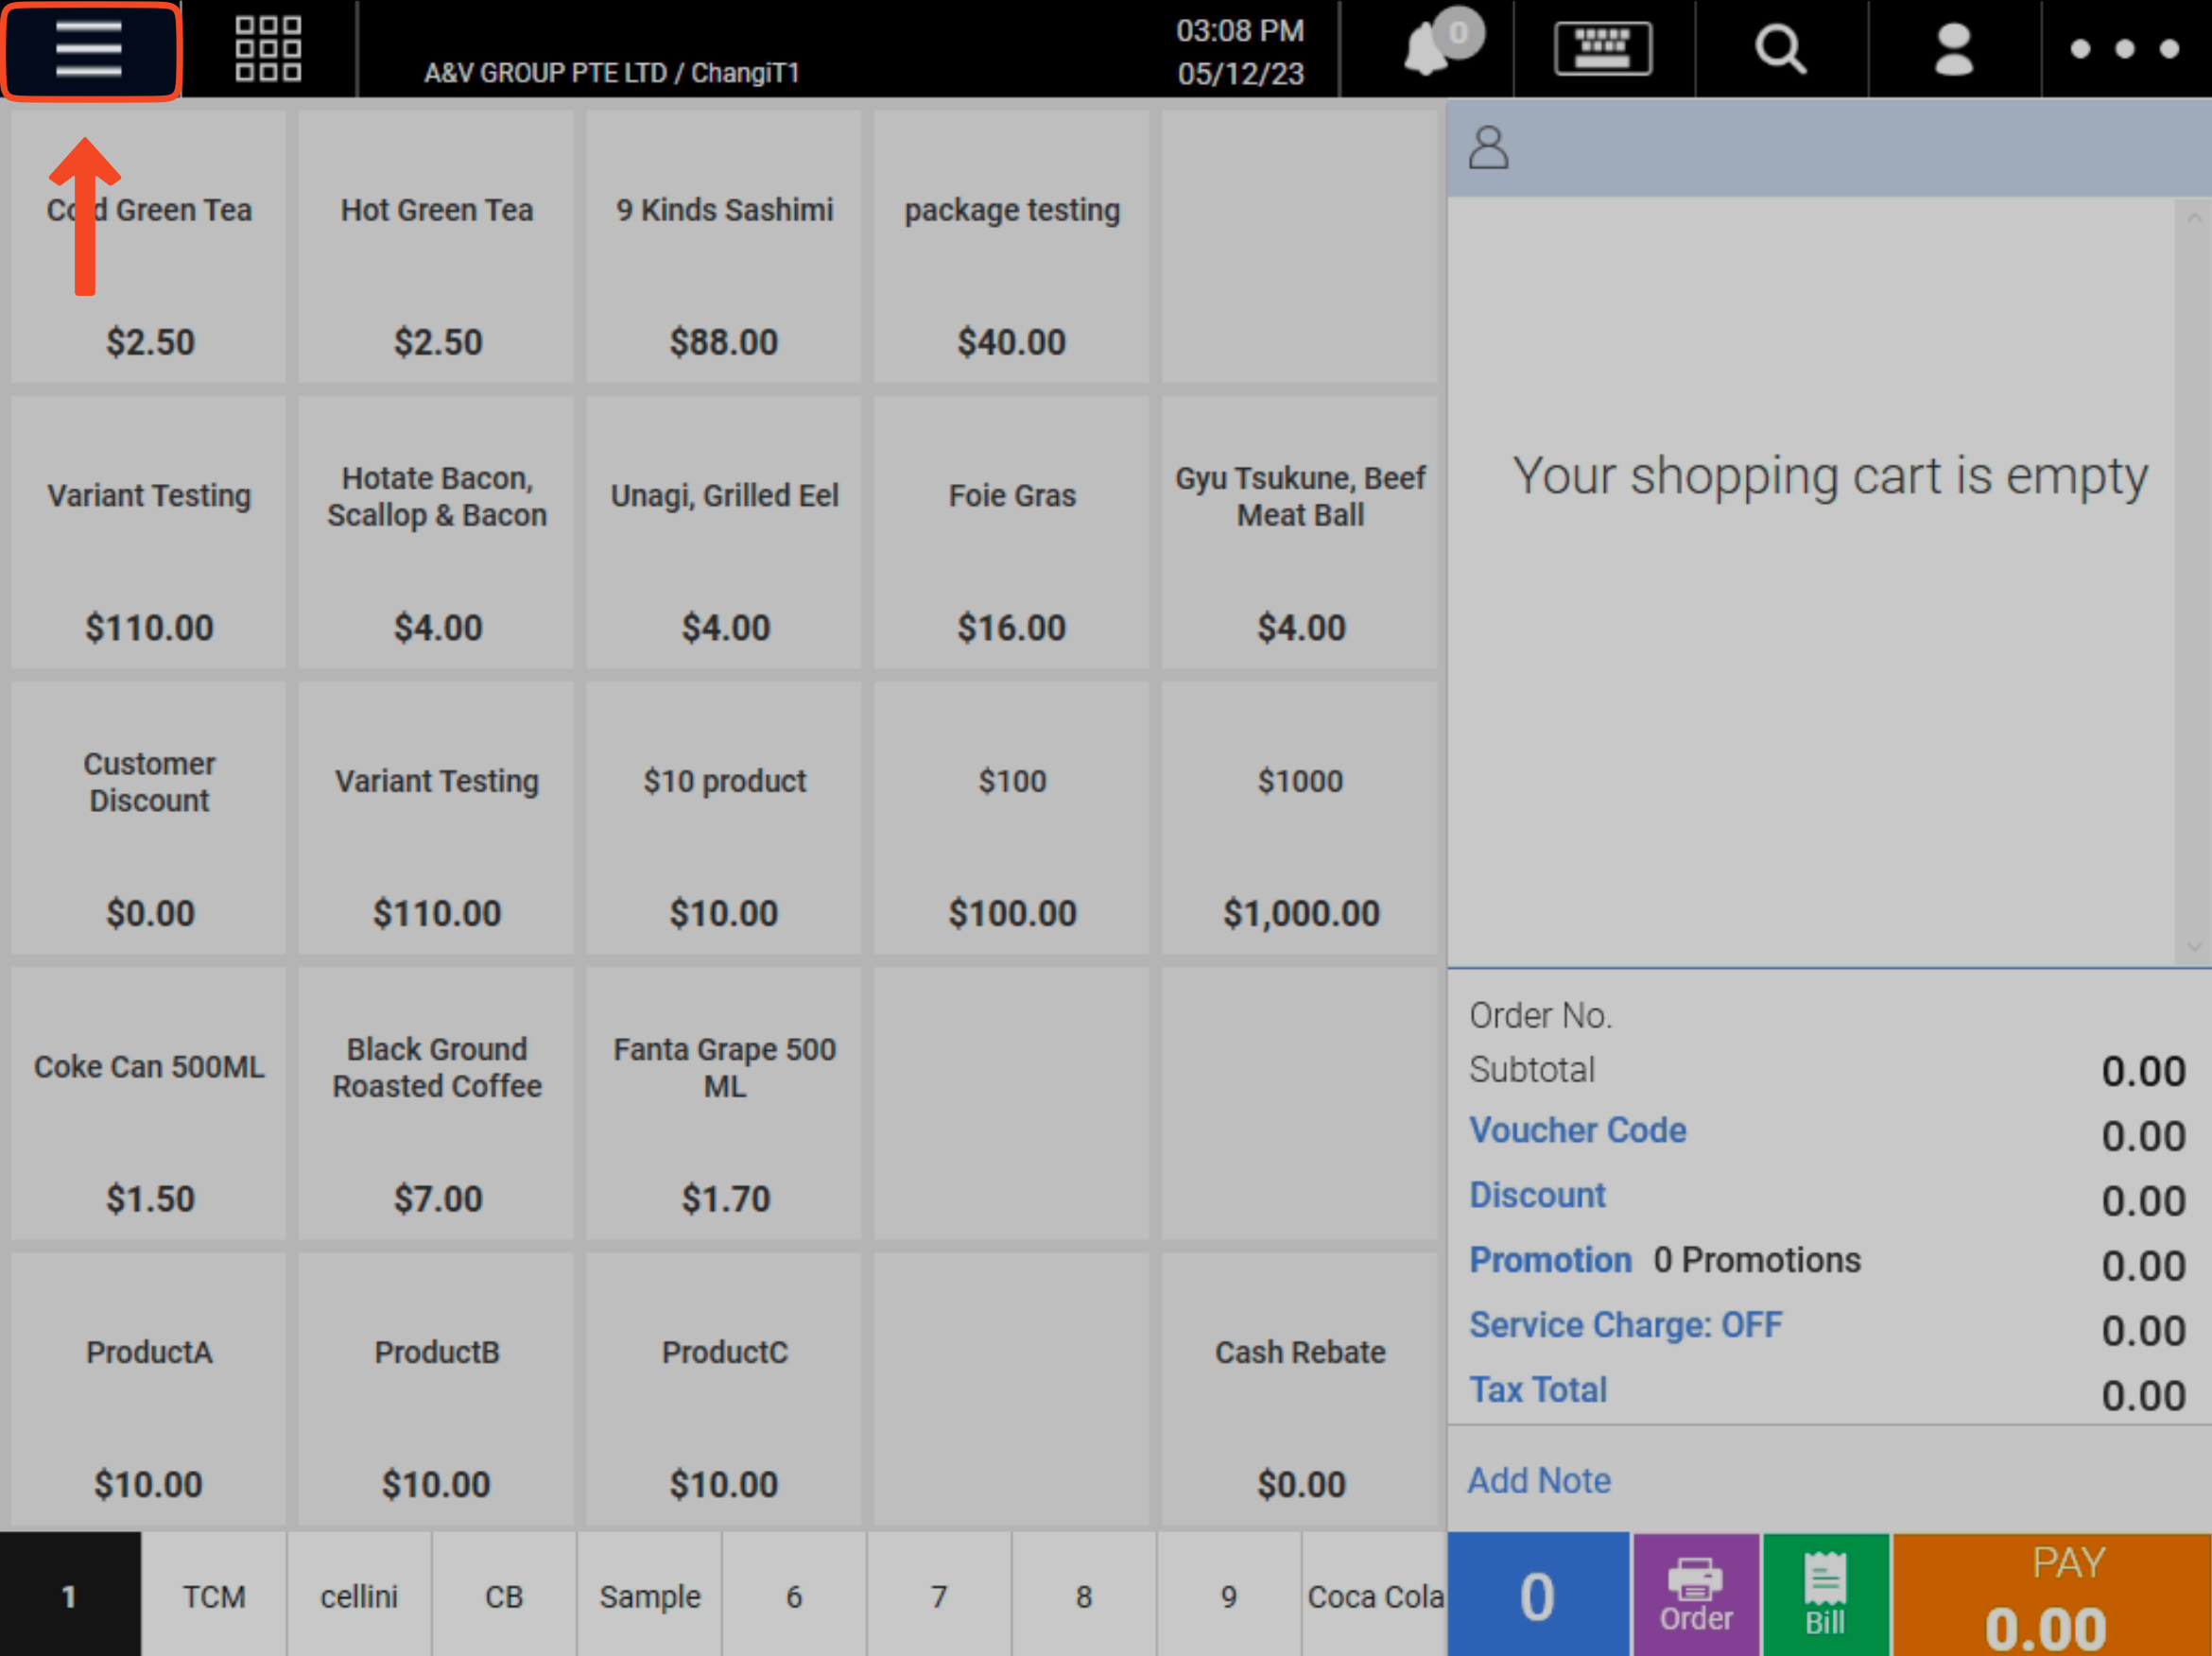Select Cash Rebate item
Screen dimensions: 2212x1656
coord(1300,1389)
